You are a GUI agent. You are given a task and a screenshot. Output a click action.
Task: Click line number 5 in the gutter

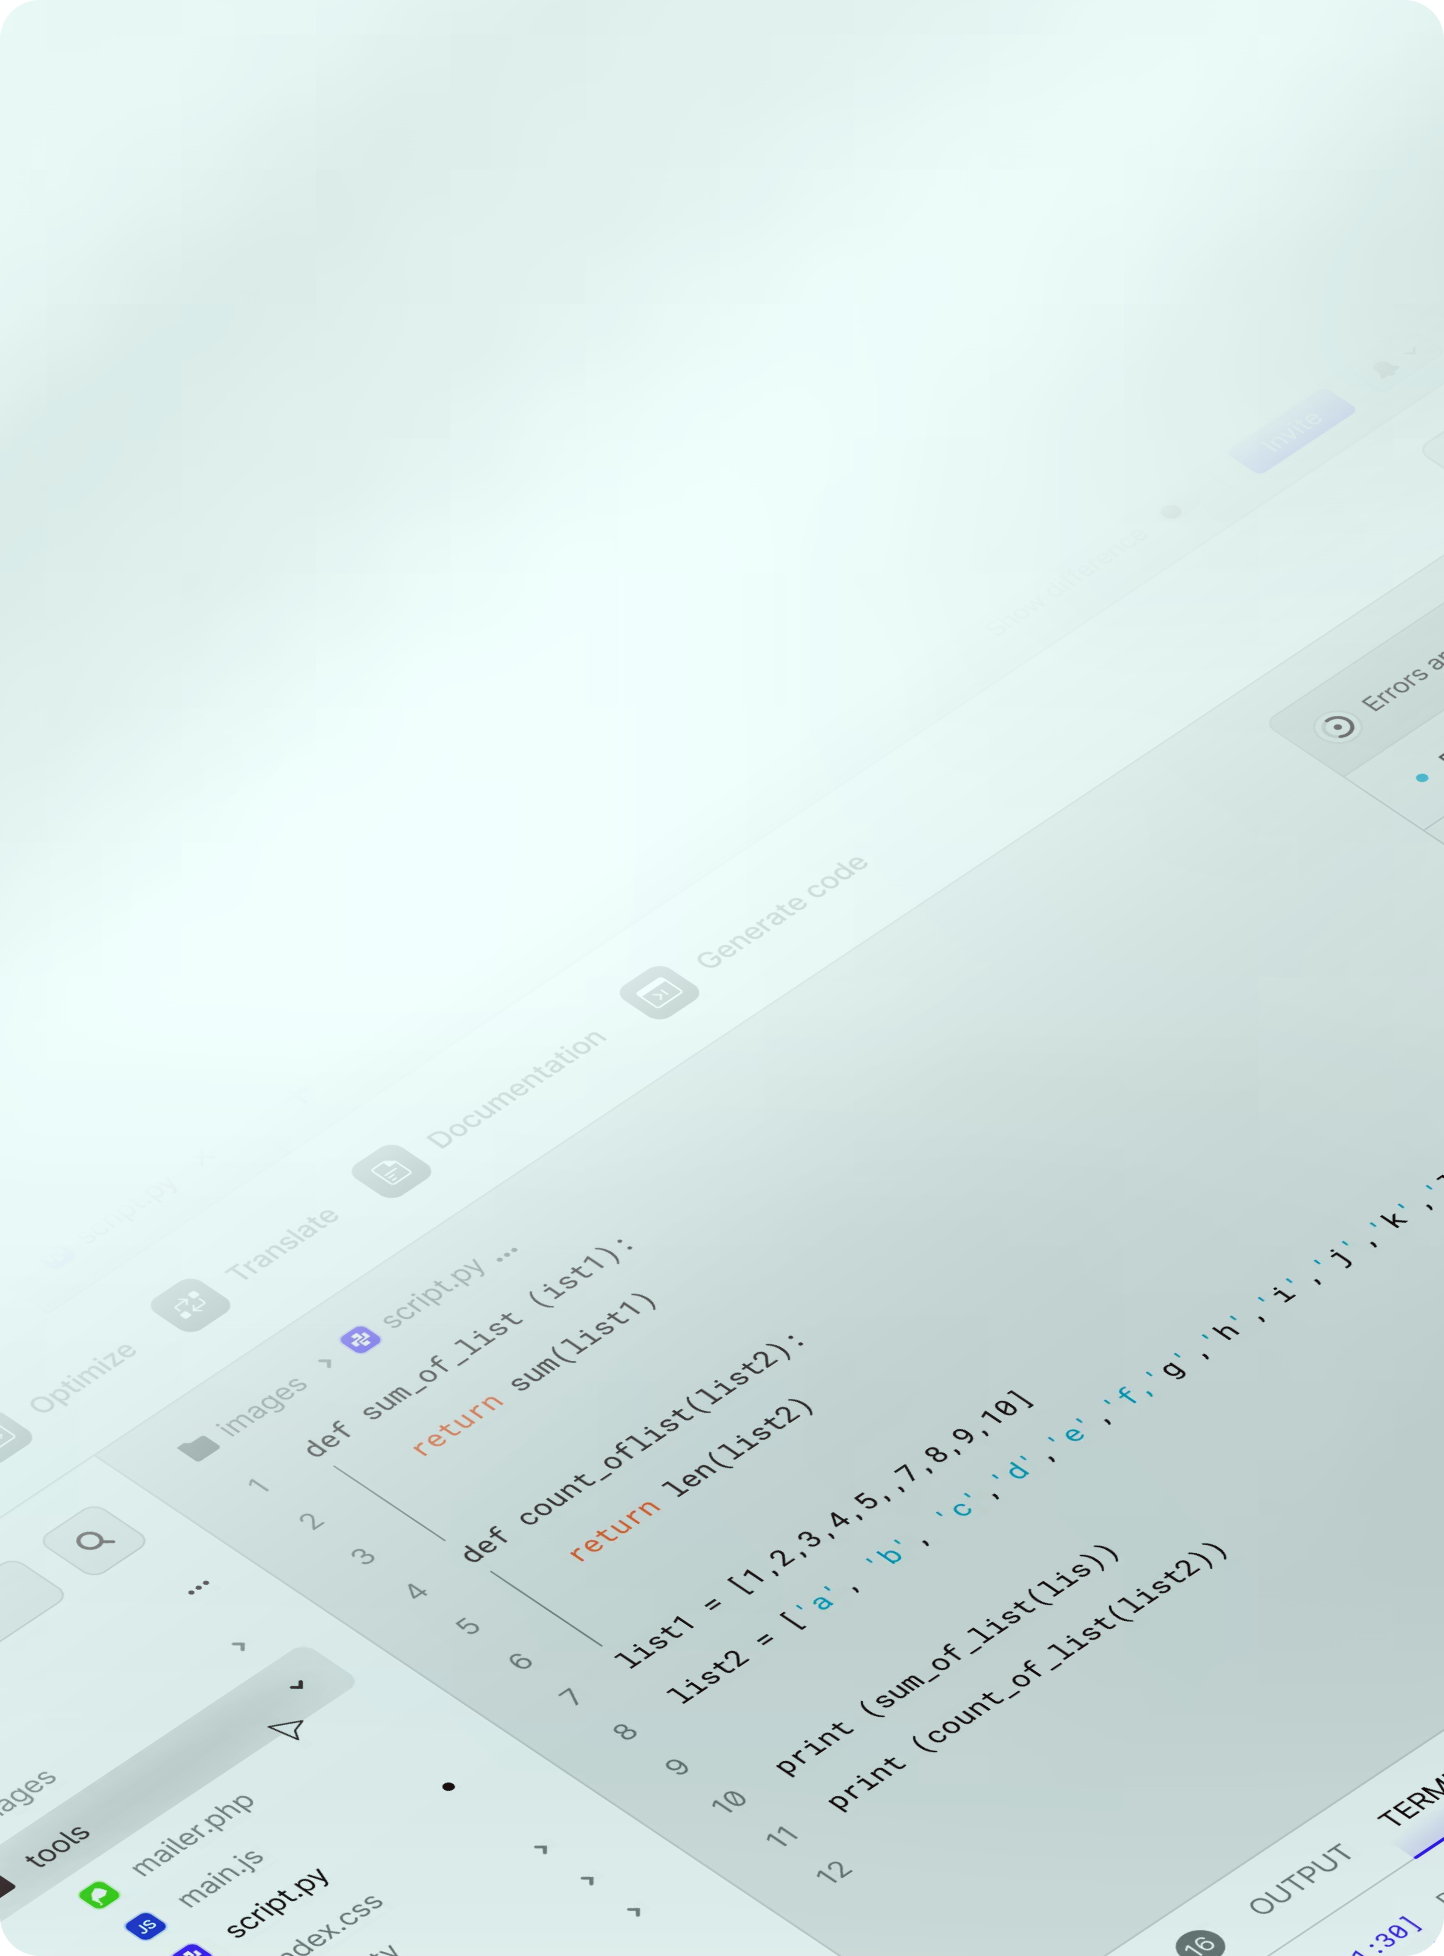(467, 1625)
